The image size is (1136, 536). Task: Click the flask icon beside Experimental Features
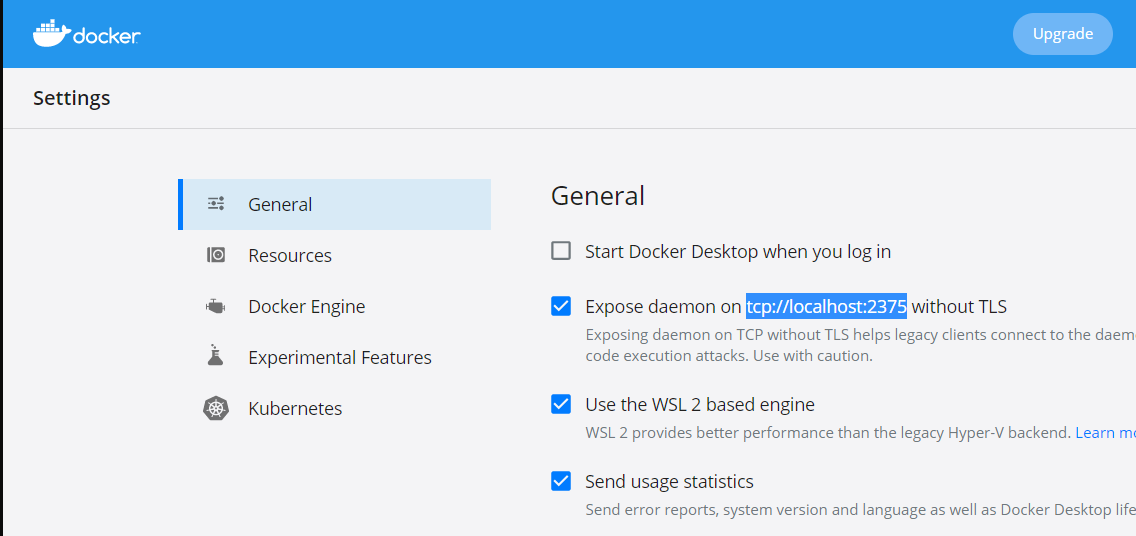[x=216, y=357]
